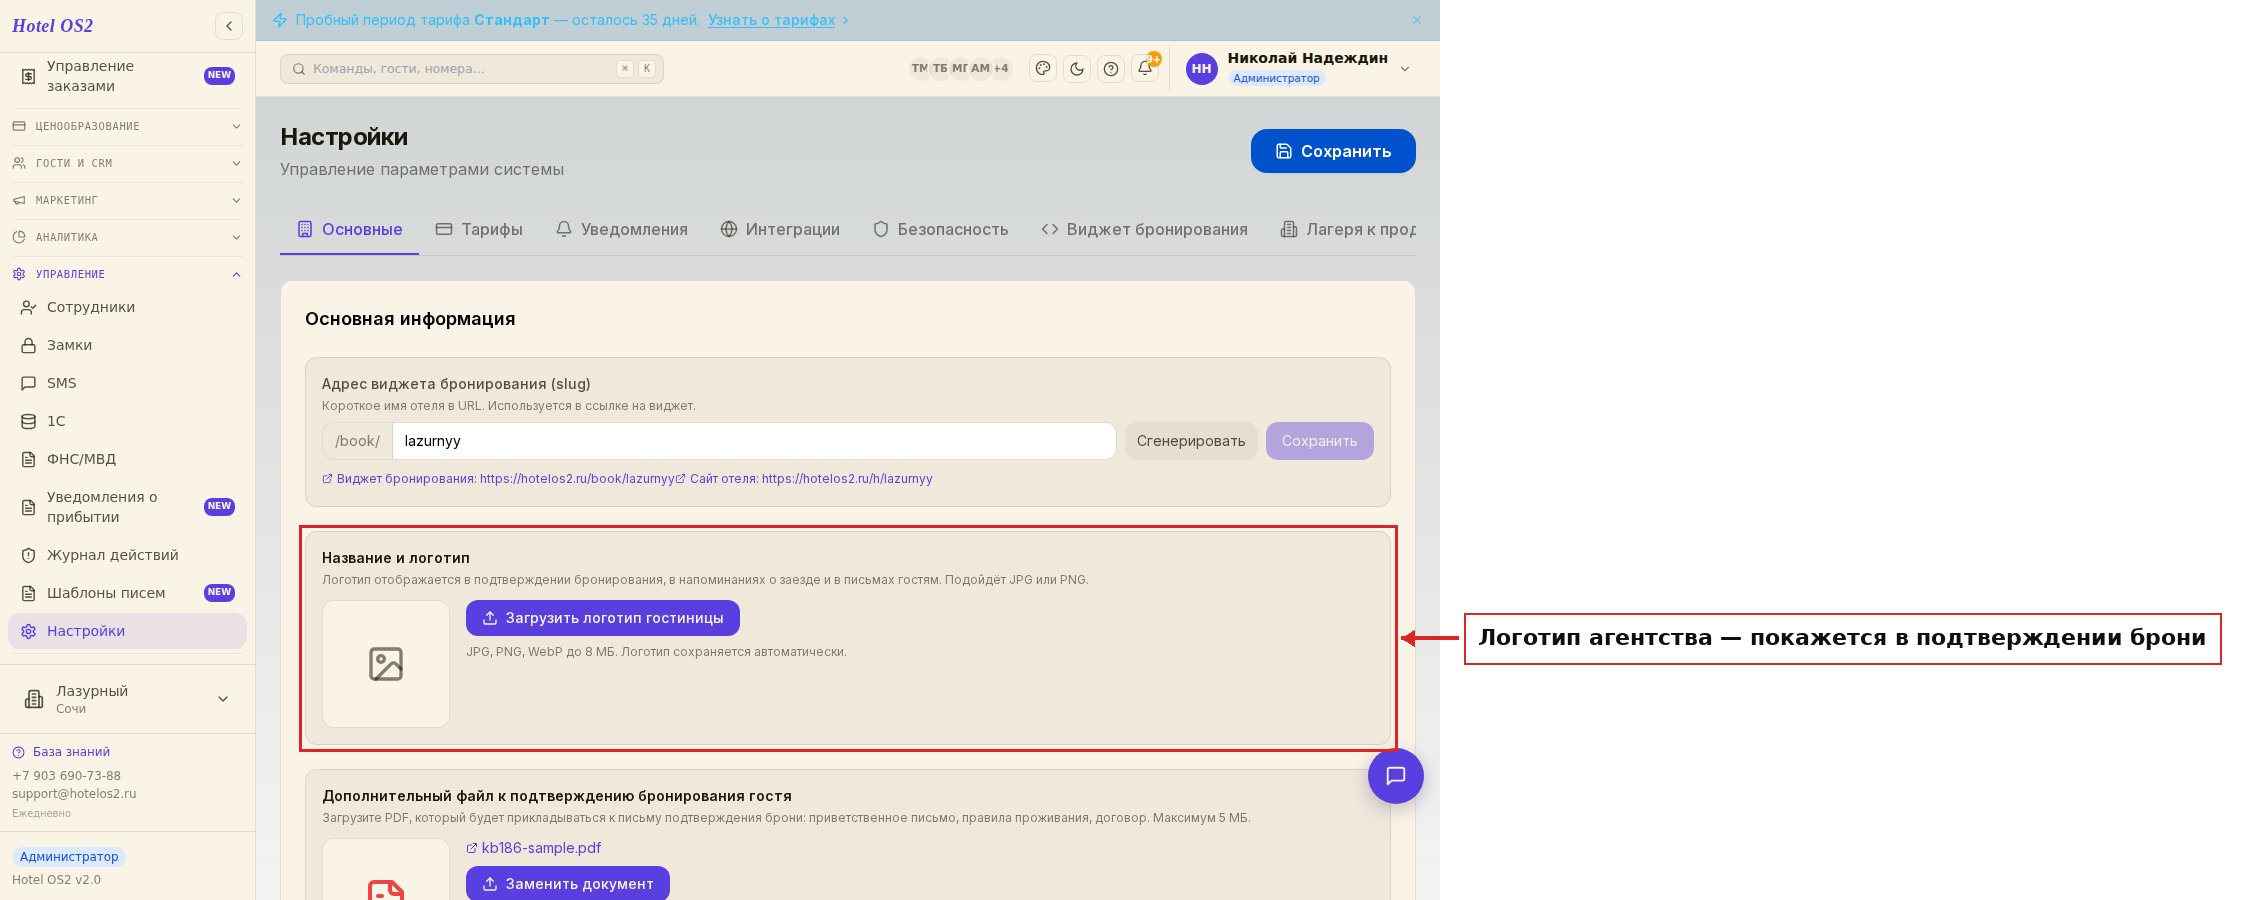The height and width of the screenshot is (900, 2245).
Task: Open the theme palette icon
Action: [1043, 69]
